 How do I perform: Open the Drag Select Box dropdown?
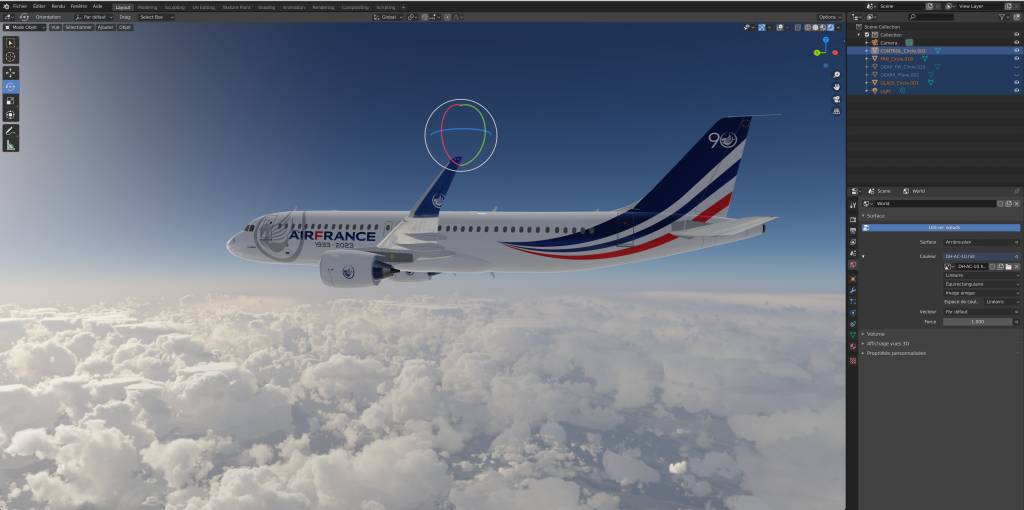156,17
